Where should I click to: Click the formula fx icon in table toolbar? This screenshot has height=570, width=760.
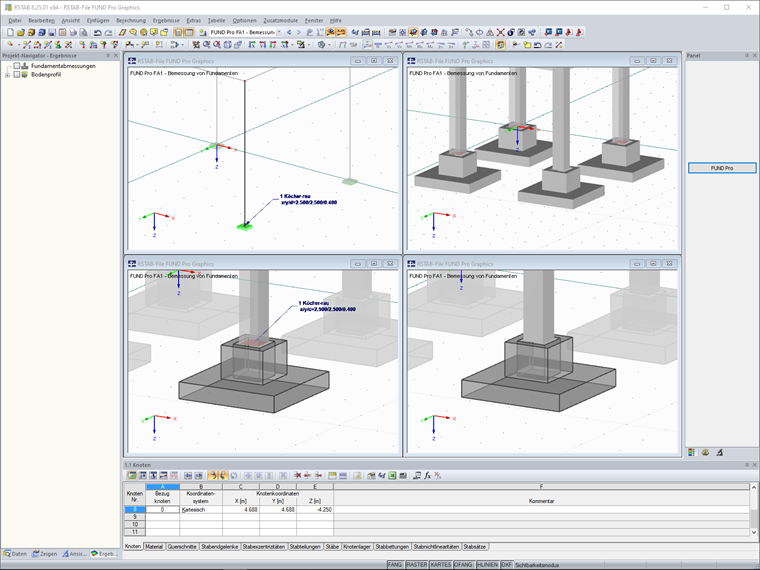[x=427, y=475]
